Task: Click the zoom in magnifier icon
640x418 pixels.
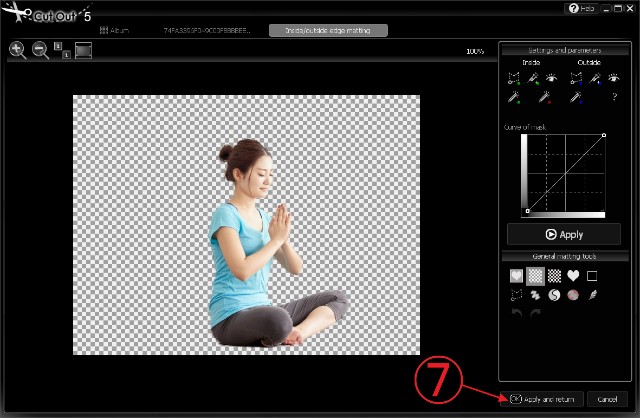Action: [x=17, y=50]
